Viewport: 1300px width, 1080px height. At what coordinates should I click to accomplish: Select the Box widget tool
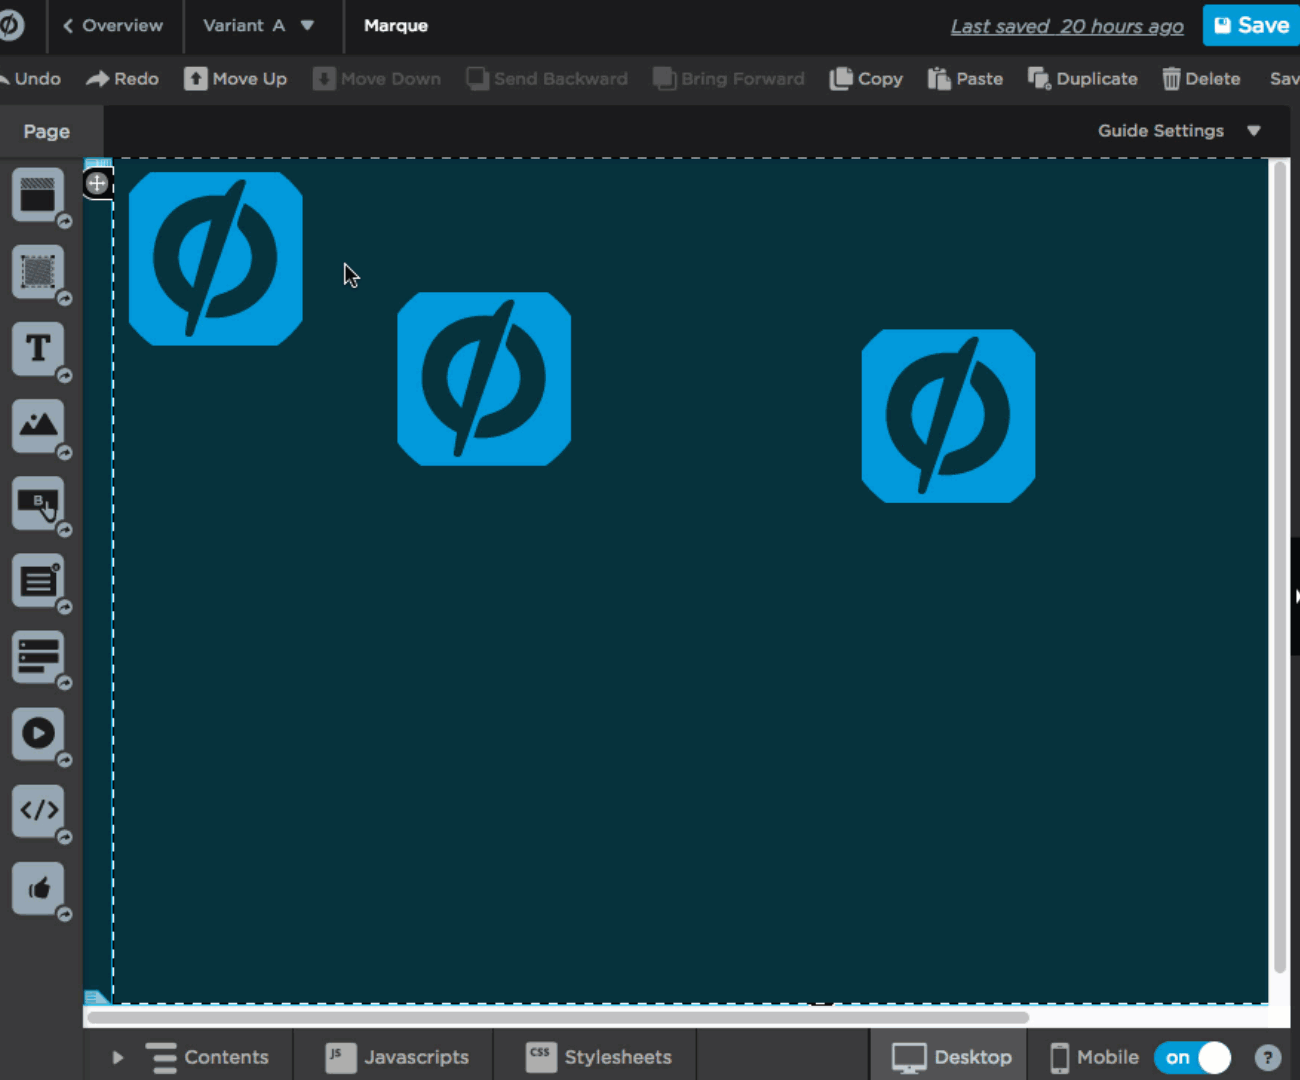pos(38,272)
